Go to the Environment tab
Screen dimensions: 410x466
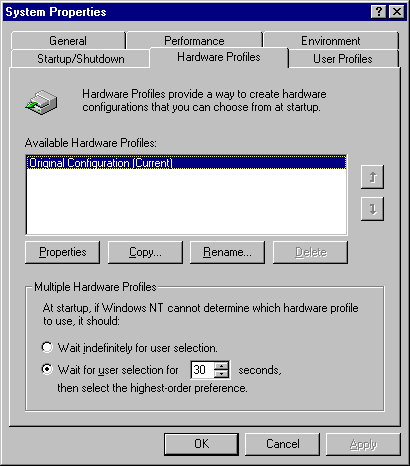331,41
